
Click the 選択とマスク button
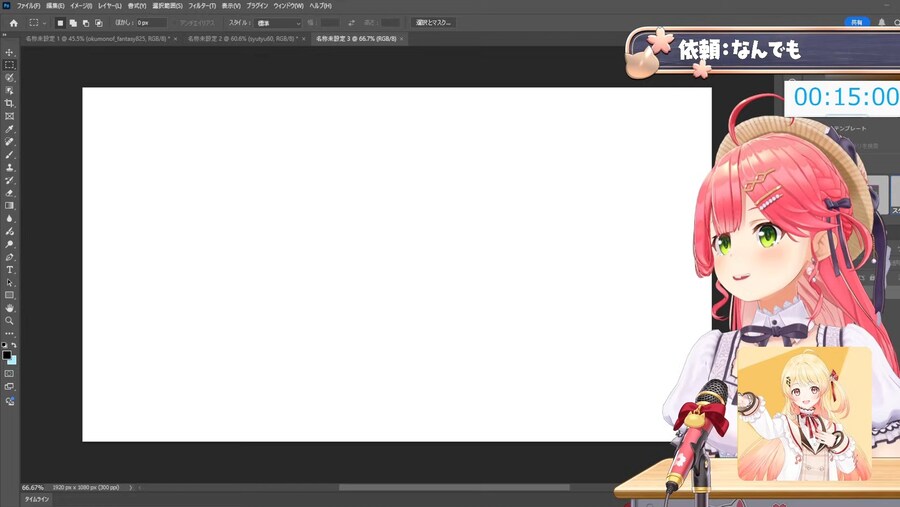pyautogui.click(x=433, y=23)
